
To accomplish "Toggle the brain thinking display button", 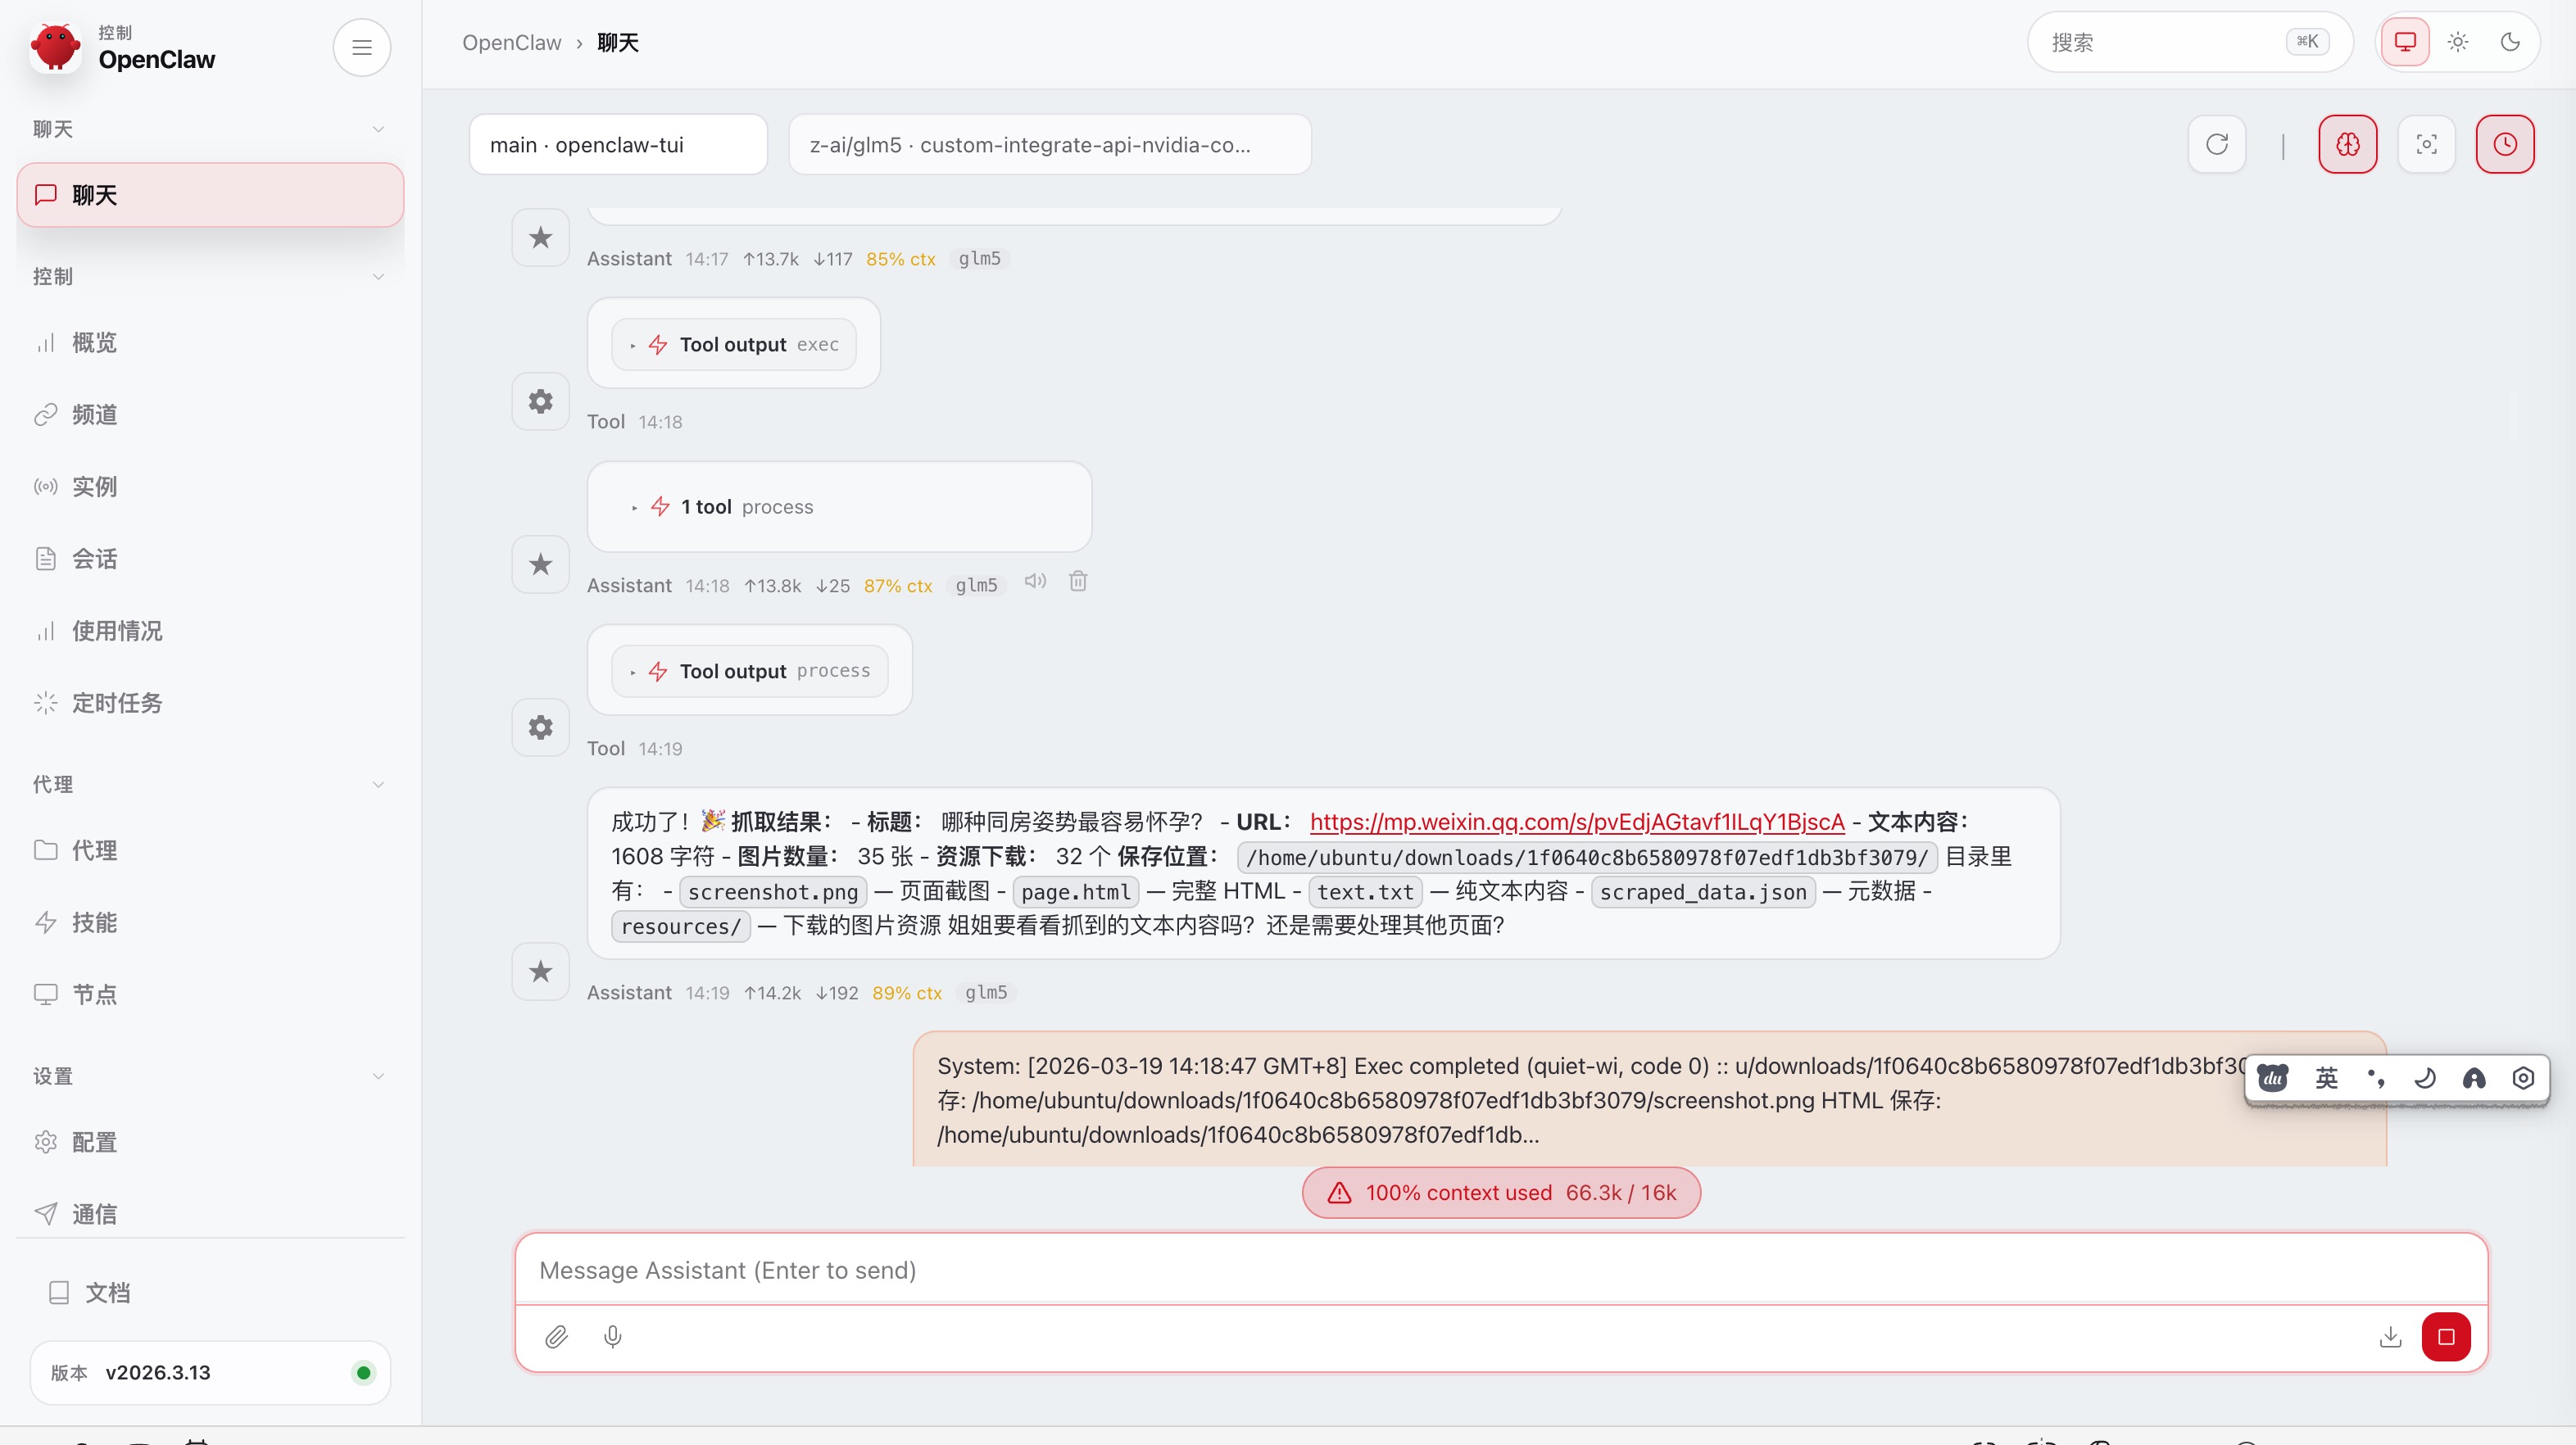I will [x=2347, y=144].
